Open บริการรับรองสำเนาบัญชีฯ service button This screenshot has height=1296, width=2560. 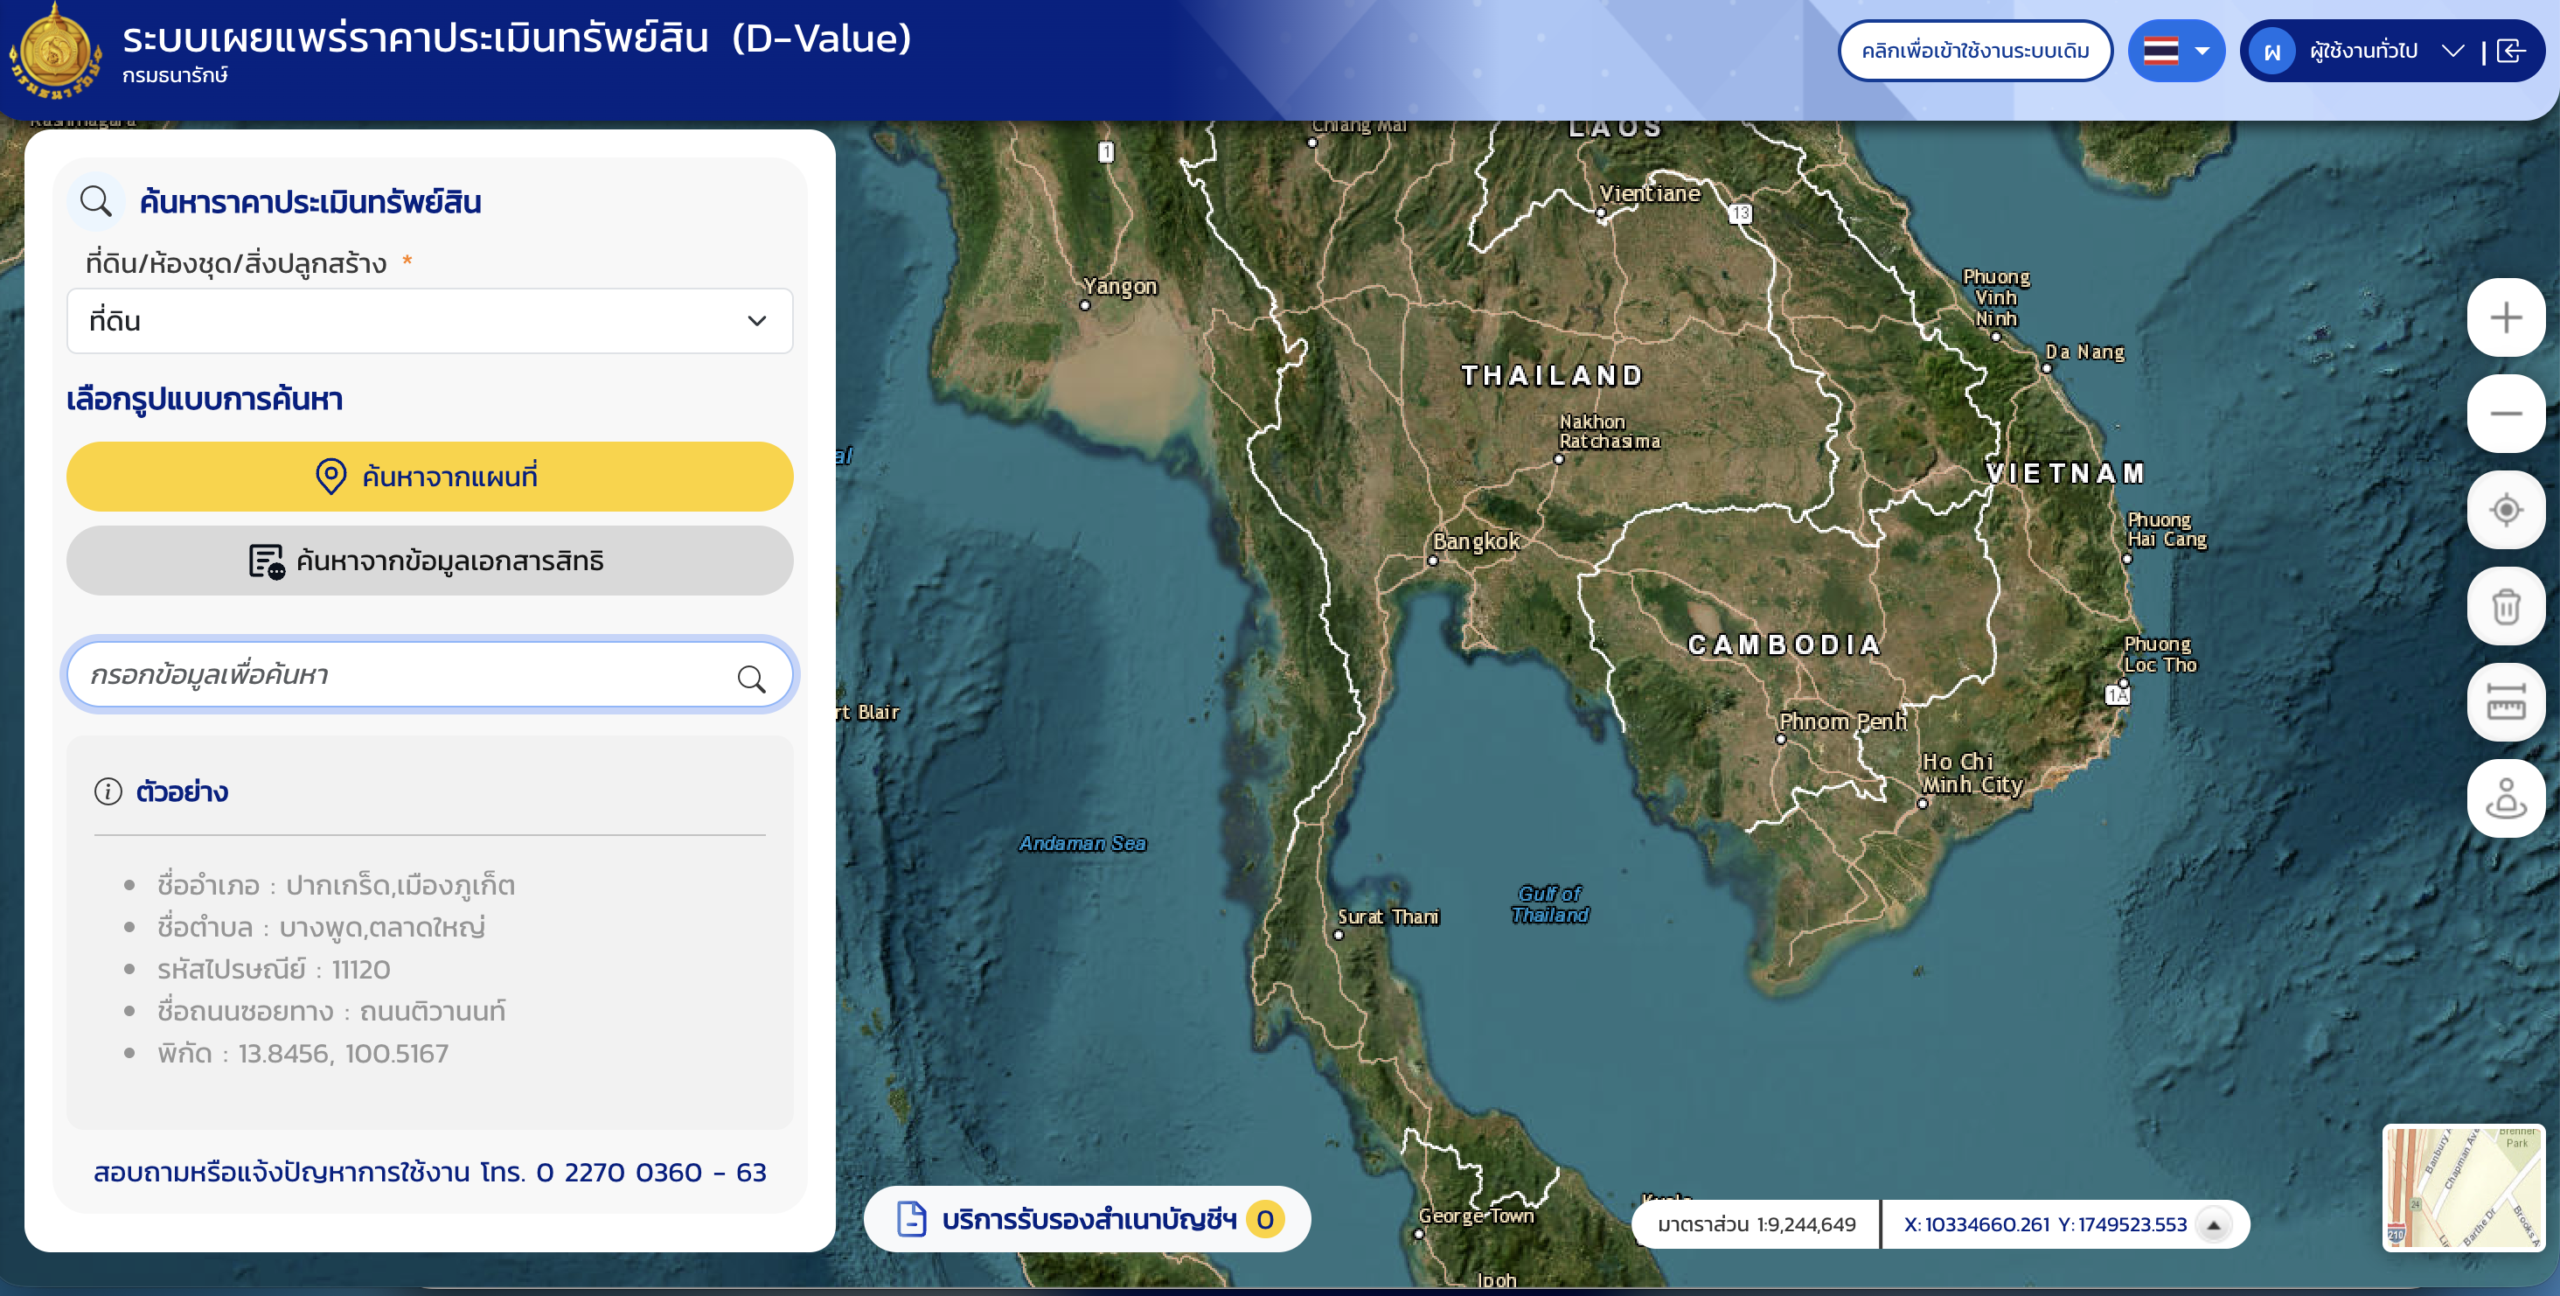point(1087,1219)
